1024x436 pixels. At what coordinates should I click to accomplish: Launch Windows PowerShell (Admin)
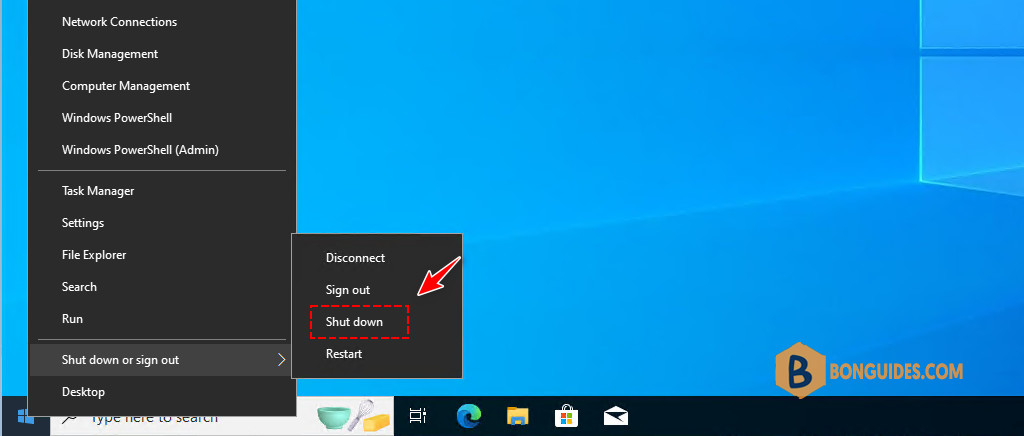[162, 149]
